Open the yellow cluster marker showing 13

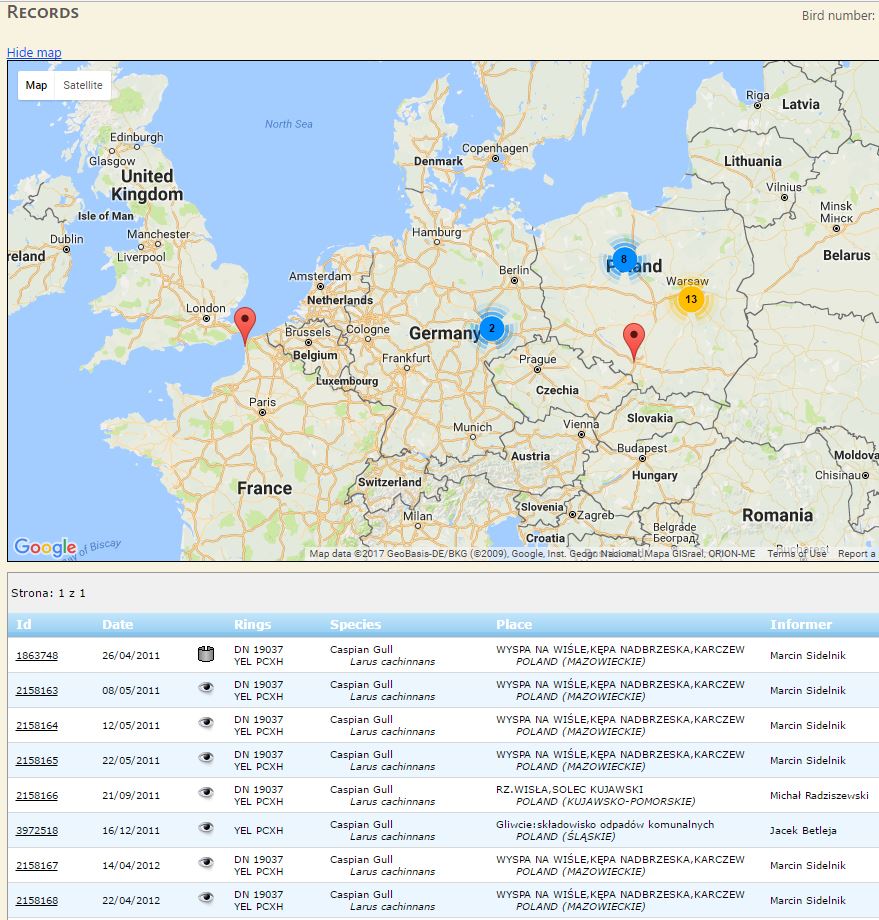[x=690, y=299]
